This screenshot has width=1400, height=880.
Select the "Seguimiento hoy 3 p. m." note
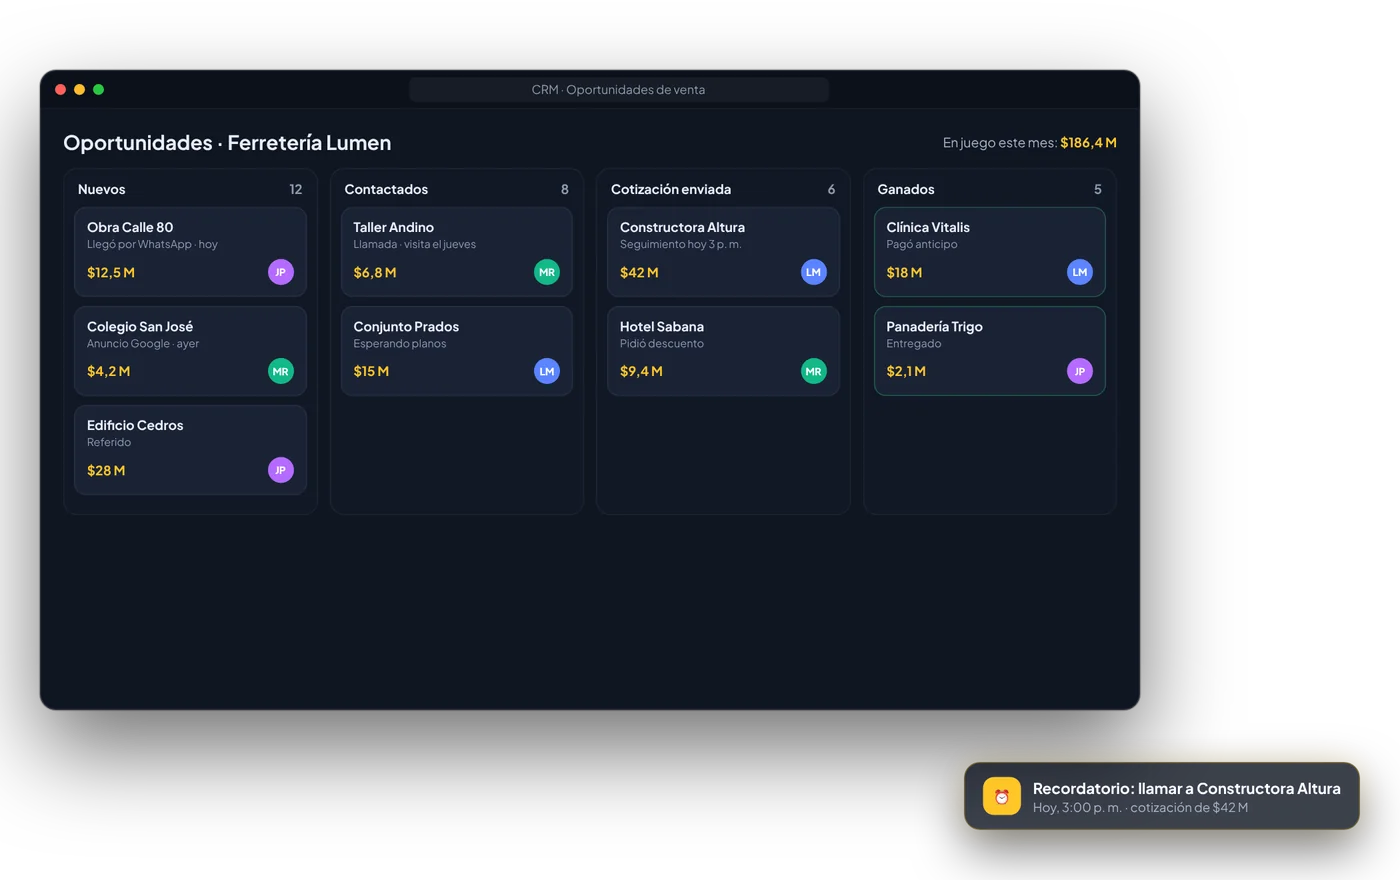681,244
